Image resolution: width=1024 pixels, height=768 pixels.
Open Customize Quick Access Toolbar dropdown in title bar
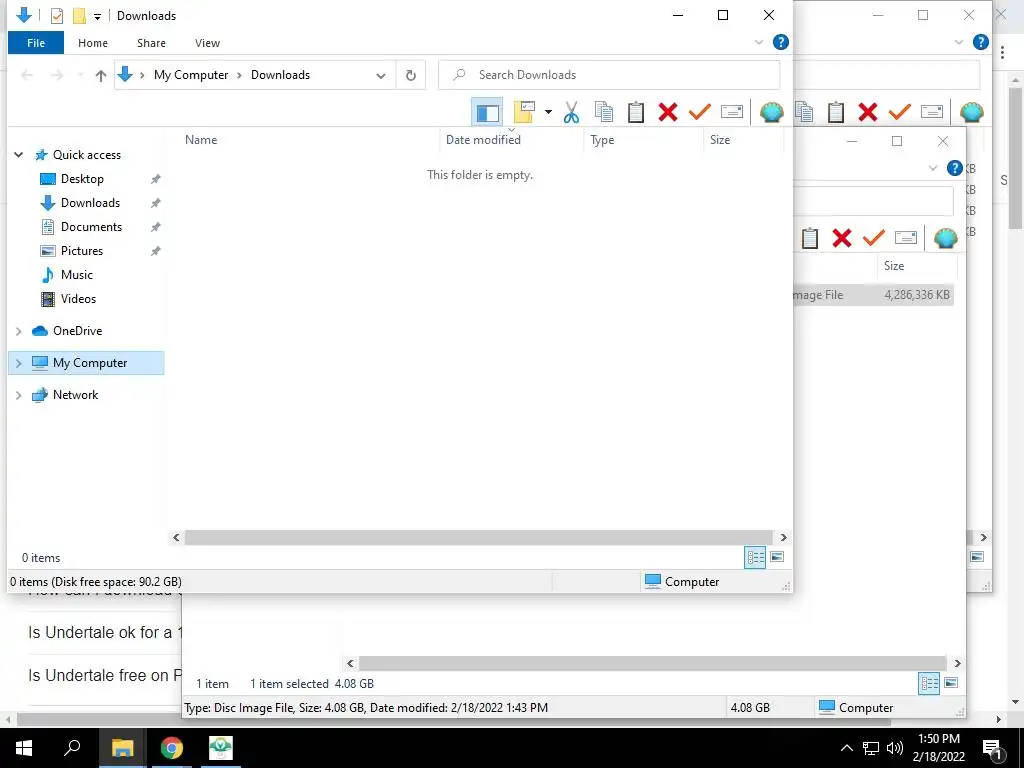click(x=97, y=16)
